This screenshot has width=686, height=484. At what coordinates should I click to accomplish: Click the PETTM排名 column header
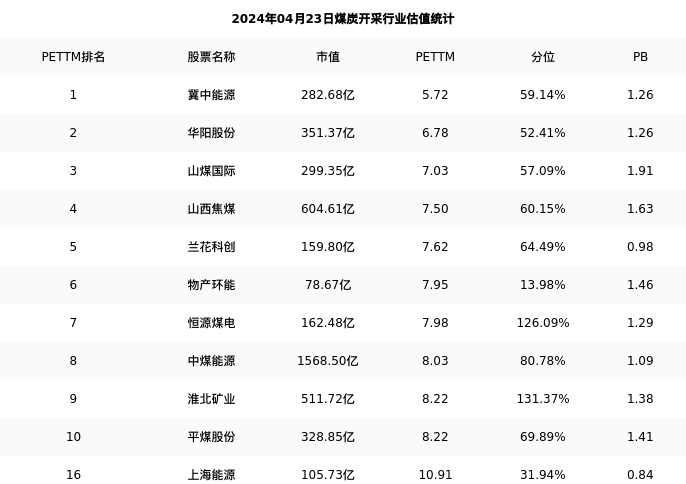coord(73,57)
